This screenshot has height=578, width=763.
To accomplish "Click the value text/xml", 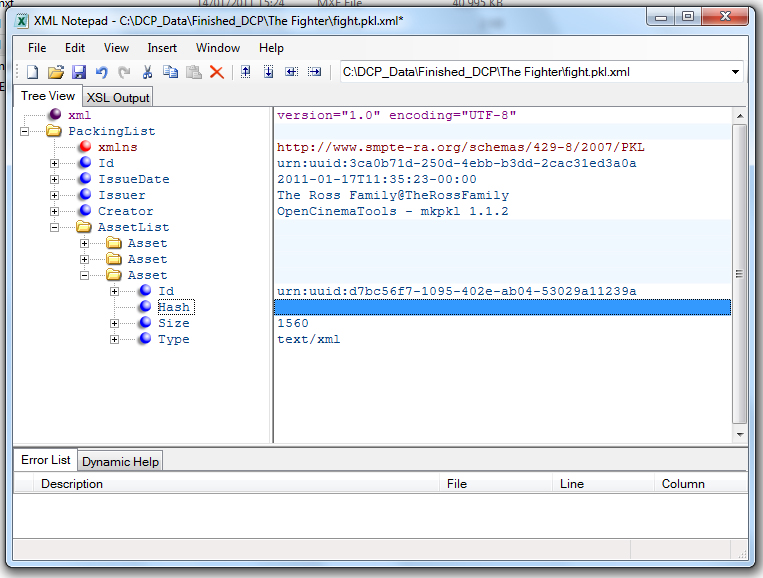I will [309, 339].
